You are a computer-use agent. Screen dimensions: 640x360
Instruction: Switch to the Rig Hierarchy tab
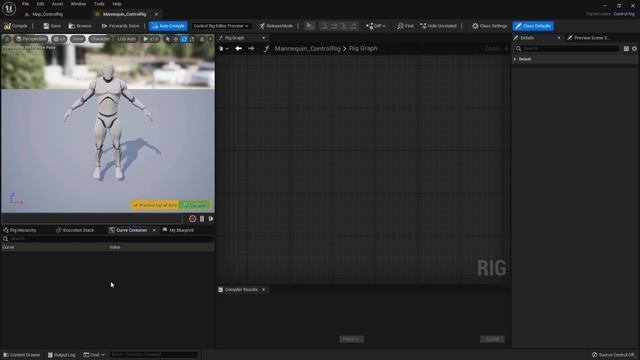click(20, 230)
